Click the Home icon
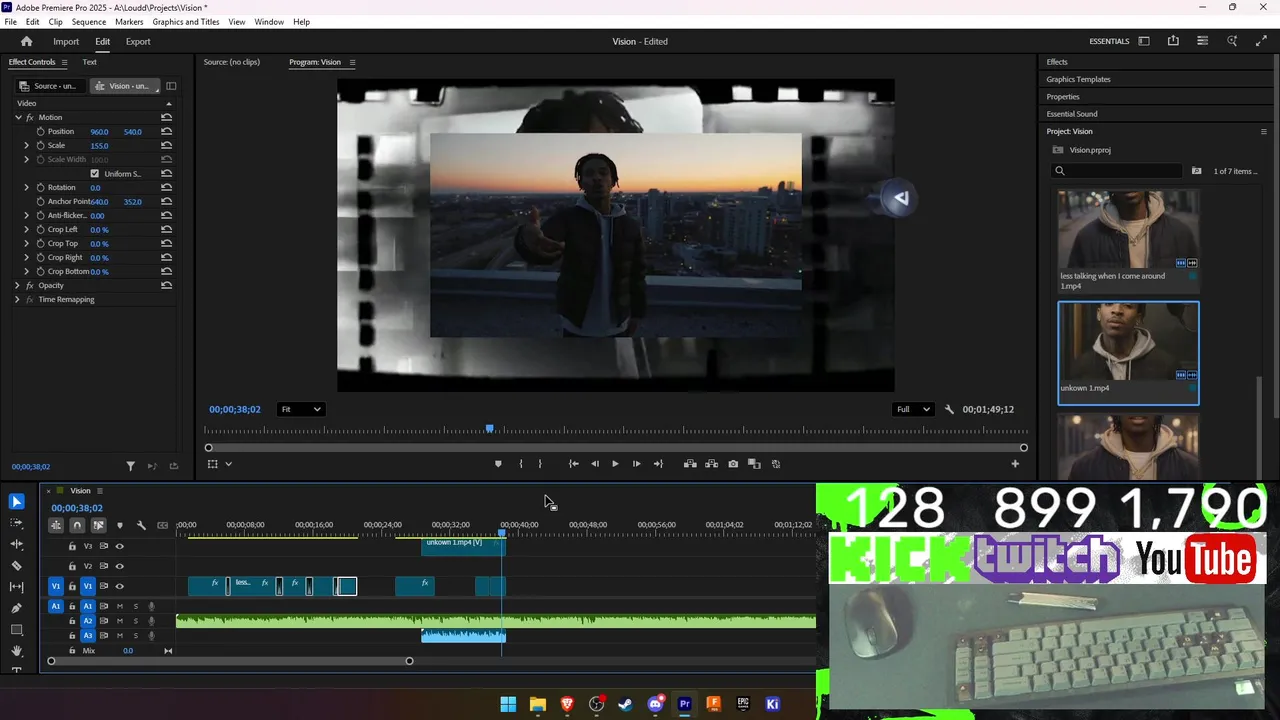The width and height of the screenshot is (1280, 720). pos(27,41)
